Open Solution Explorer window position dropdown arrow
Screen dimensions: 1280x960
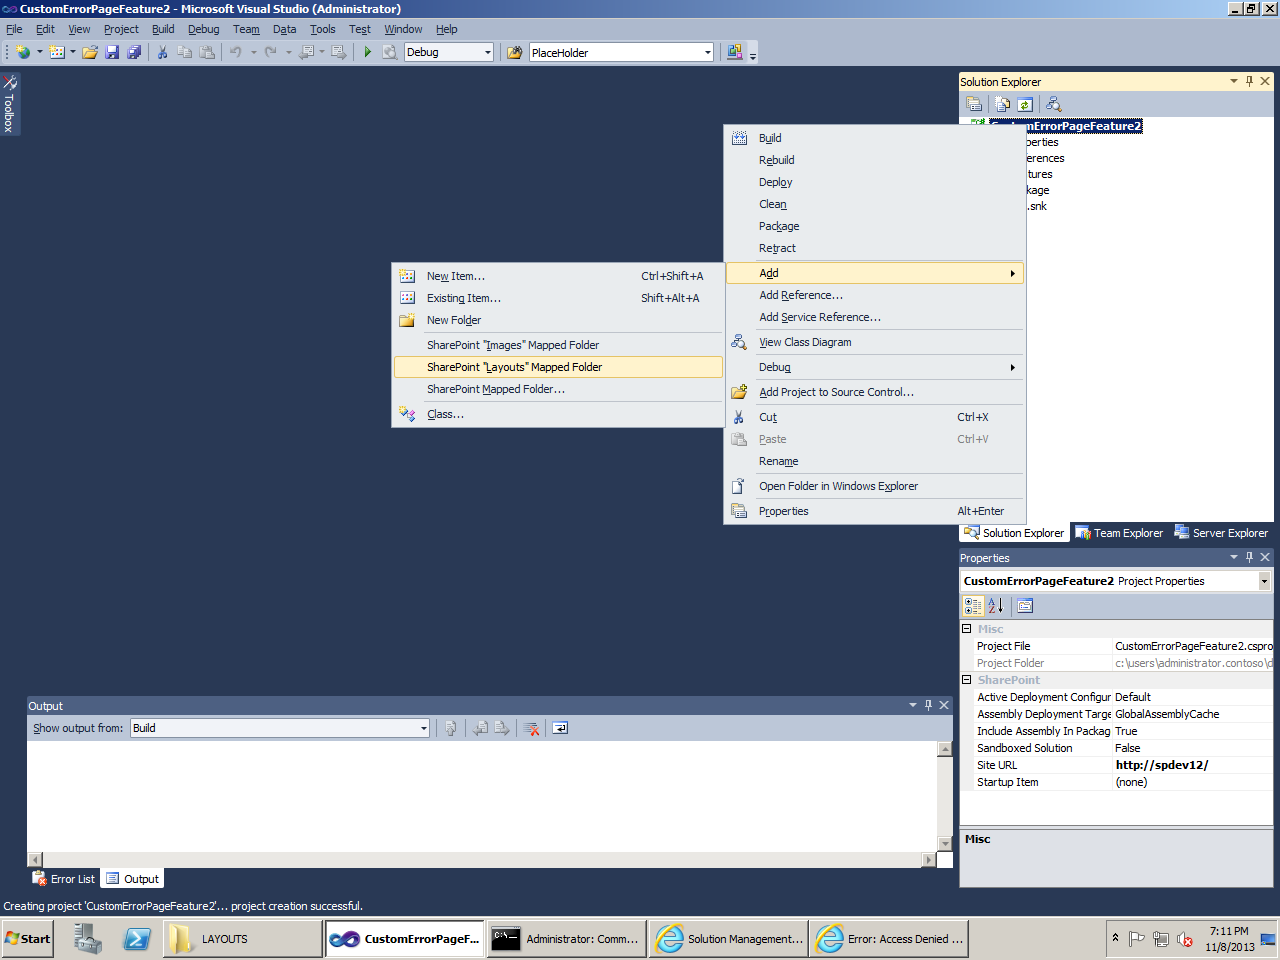click(x=1234, y=82)
